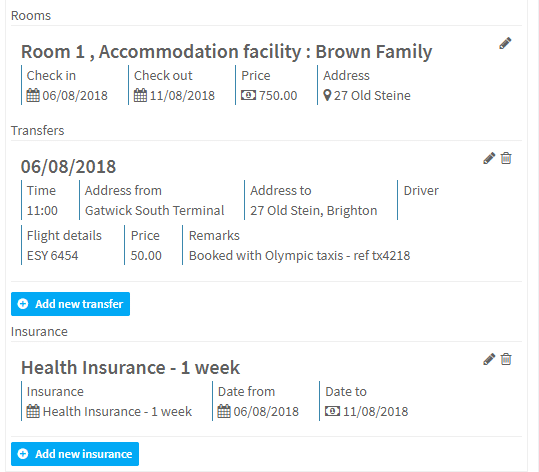This screenshot has height=472, width=539.
Task: Click the money icon beside 750.00
Action: pyautogui.click(x=248, y=95)
